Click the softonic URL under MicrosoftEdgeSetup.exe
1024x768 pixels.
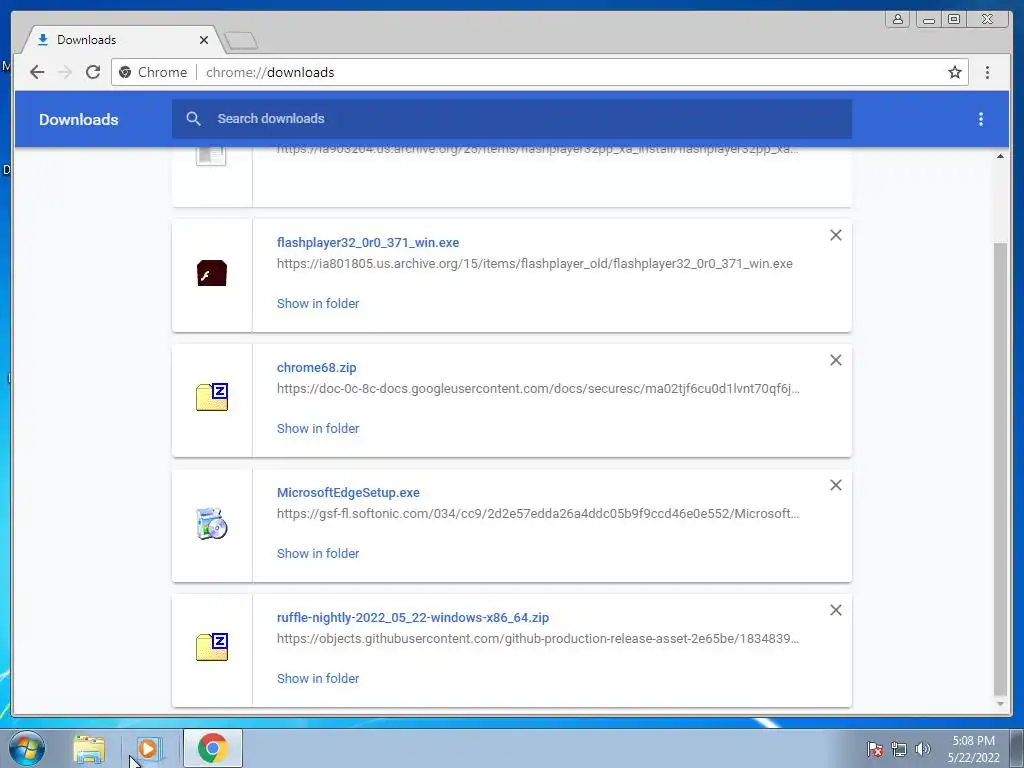point(538,513)
